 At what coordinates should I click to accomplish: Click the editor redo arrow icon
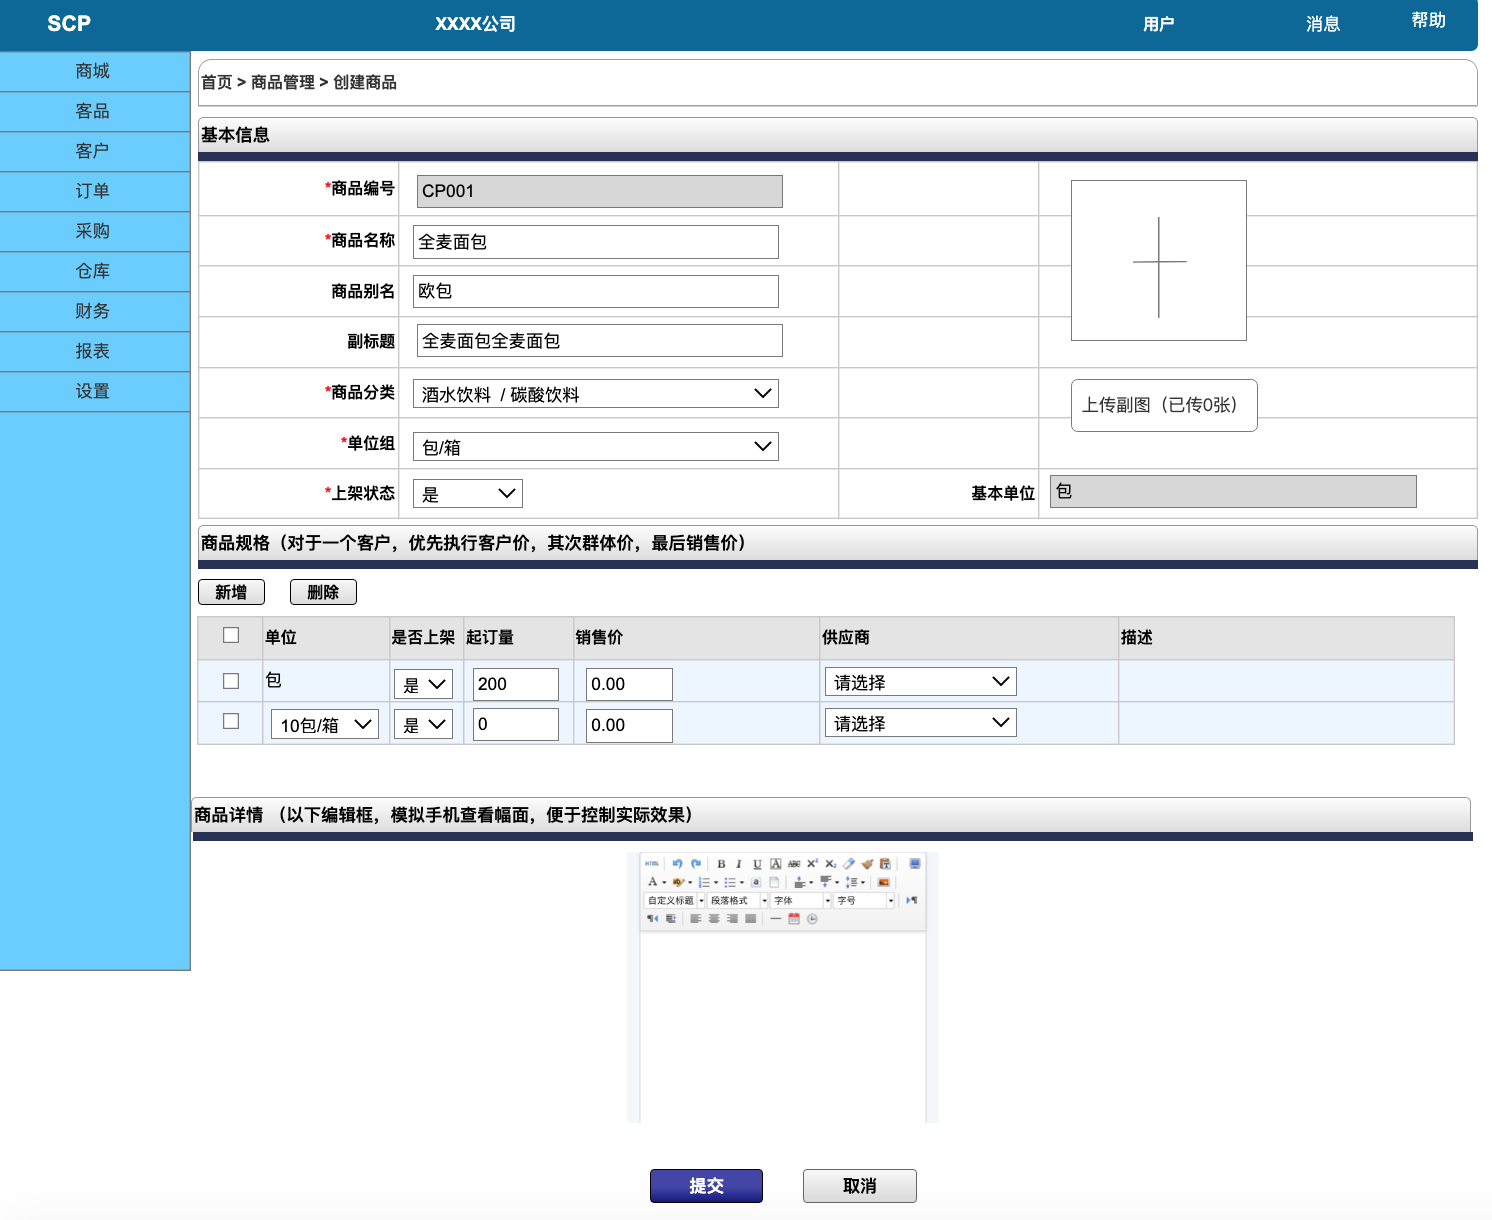696,864
